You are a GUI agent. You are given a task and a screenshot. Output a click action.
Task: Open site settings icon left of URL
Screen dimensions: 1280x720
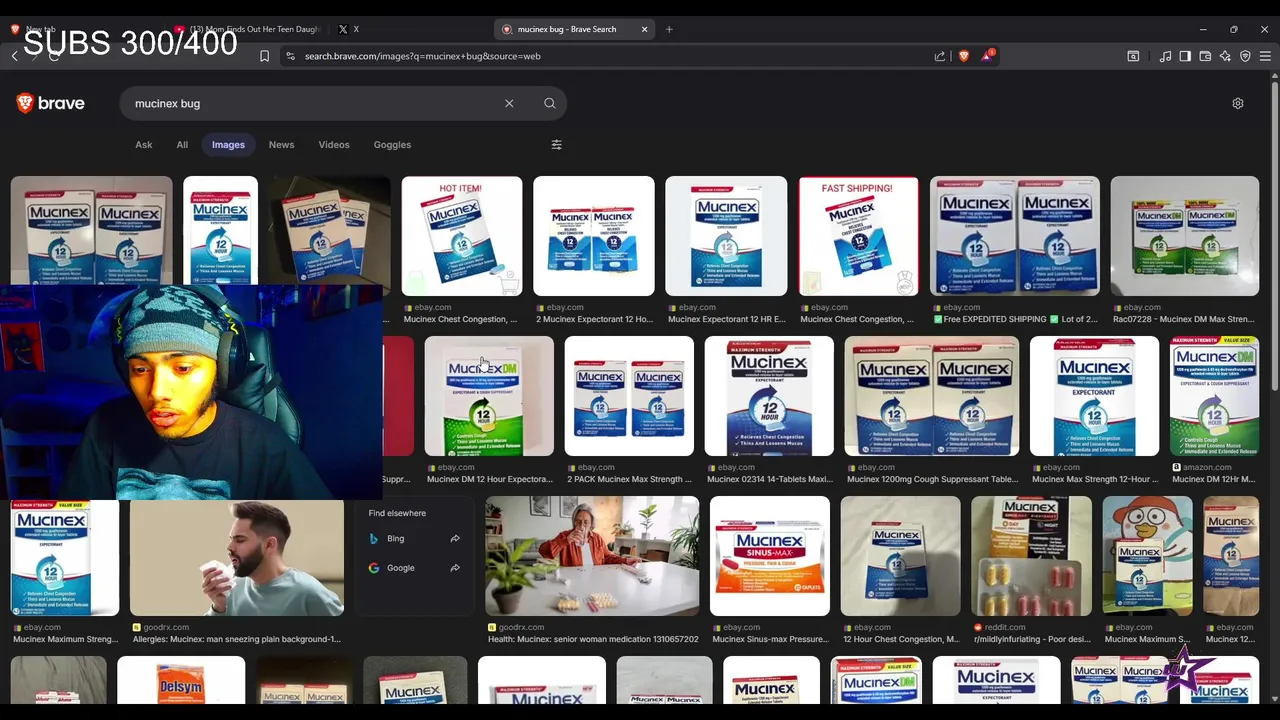[290, 56]
